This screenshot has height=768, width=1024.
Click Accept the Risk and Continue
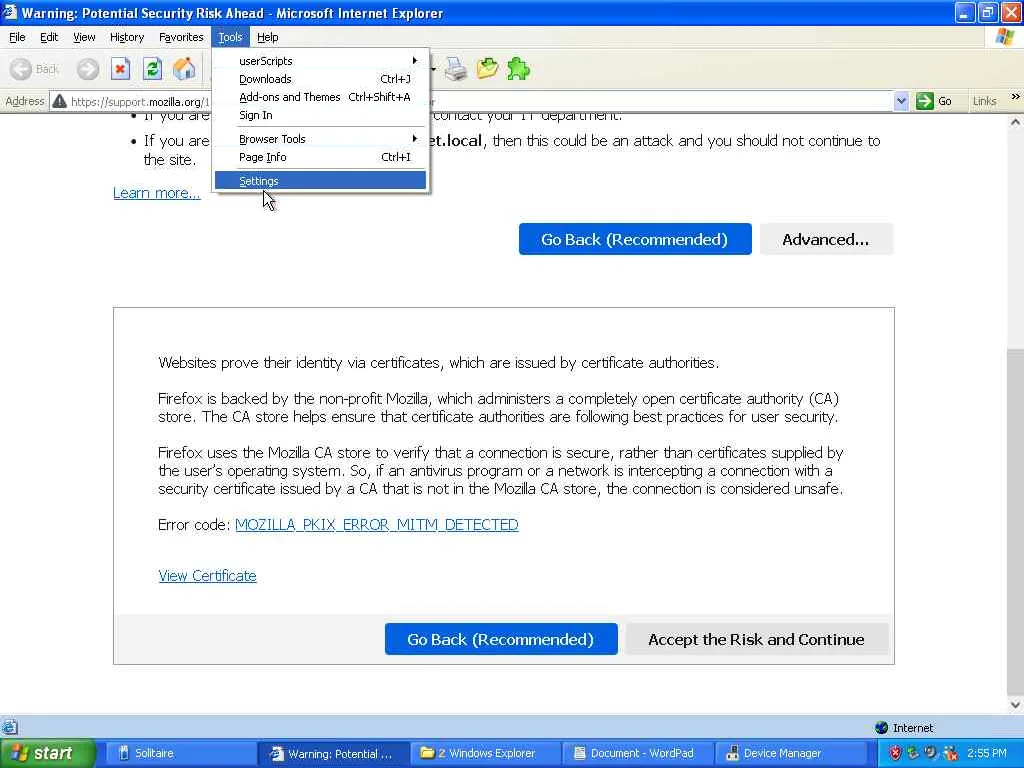tap(756, 639)
